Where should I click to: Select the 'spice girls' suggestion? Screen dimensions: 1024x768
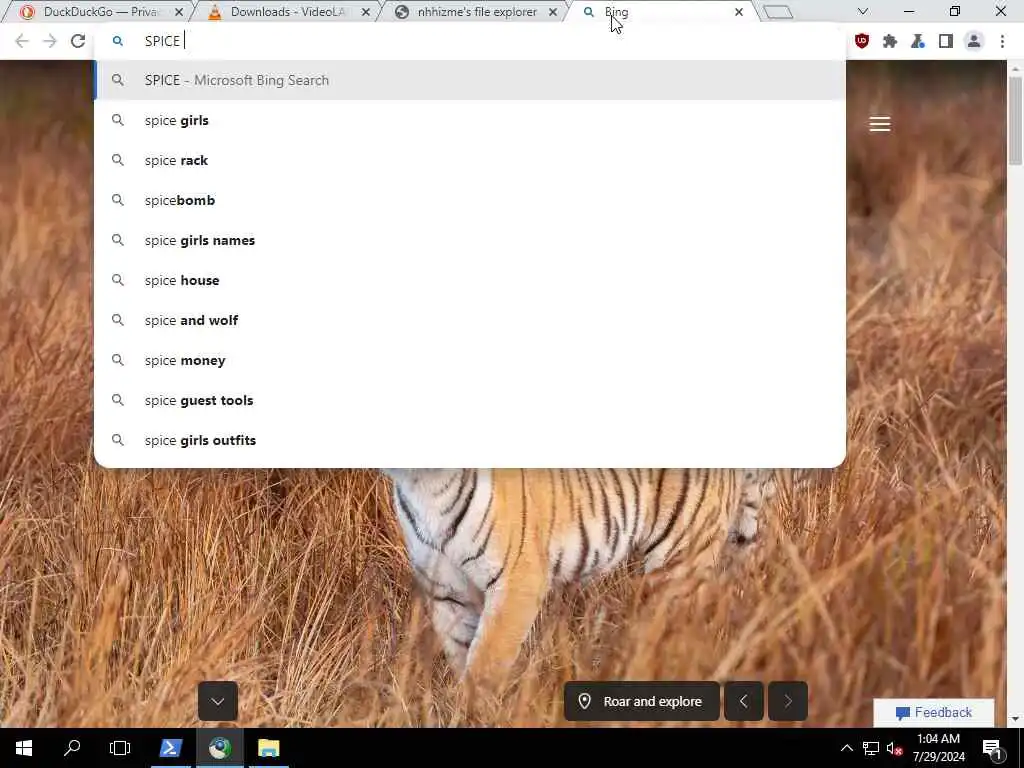(x=470, y=120)
